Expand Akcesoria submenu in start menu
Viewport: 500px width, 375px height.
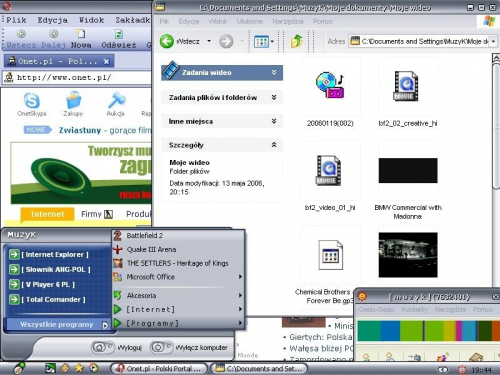178,295
